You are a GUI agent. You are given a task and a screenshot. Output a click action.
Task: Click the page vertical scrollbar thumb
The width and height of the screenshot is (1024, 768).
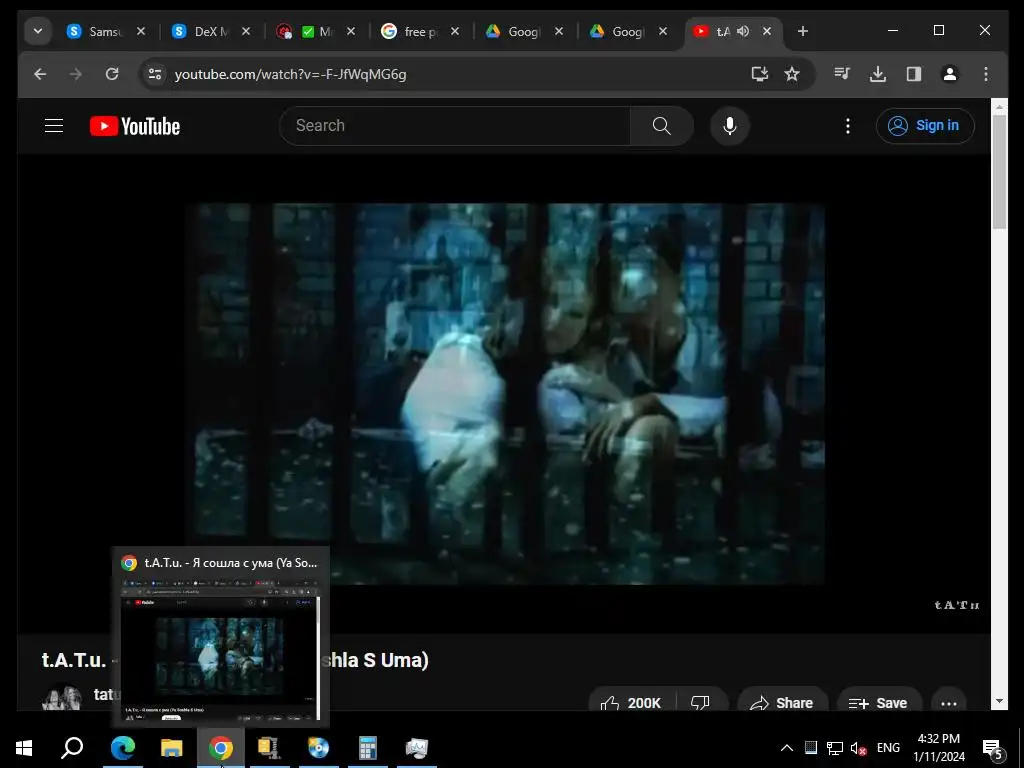pyautogui.click(x=999, y=172)
